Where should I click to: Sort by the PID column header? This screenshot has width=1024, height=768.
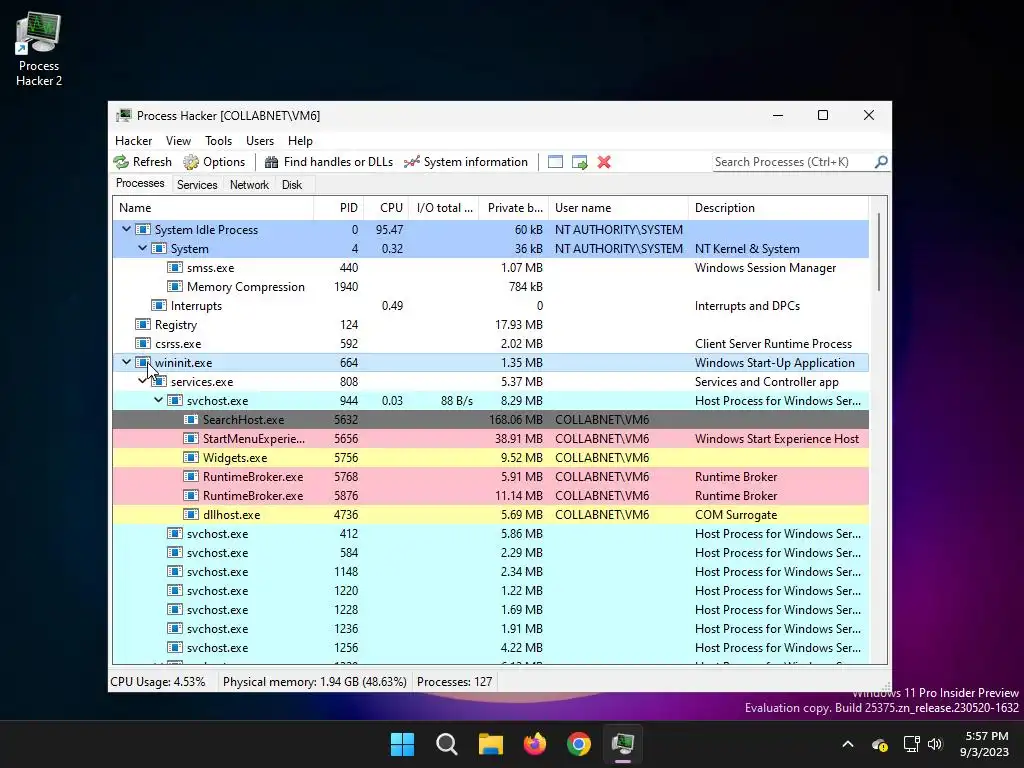point(338,208)
